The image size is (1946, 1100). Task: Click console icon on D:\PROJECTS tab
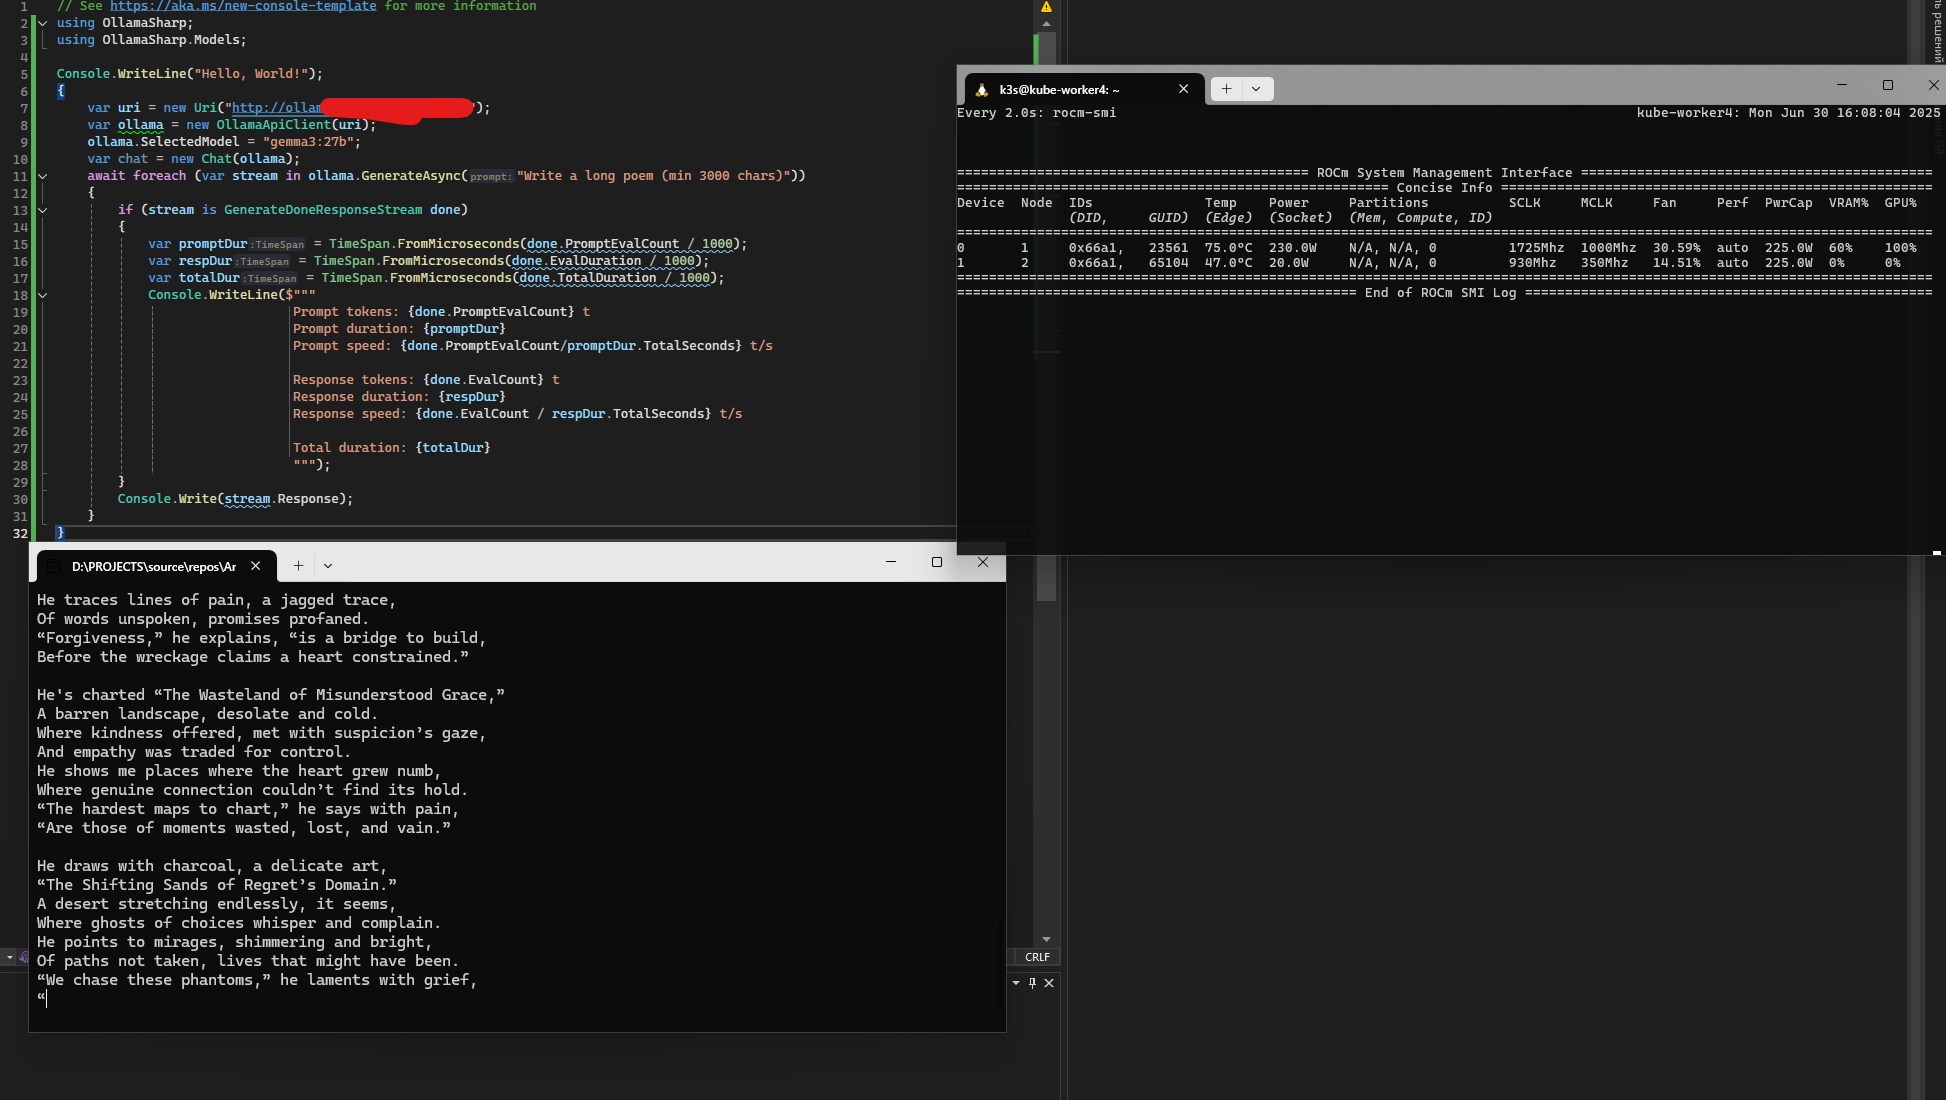point(55,566)
